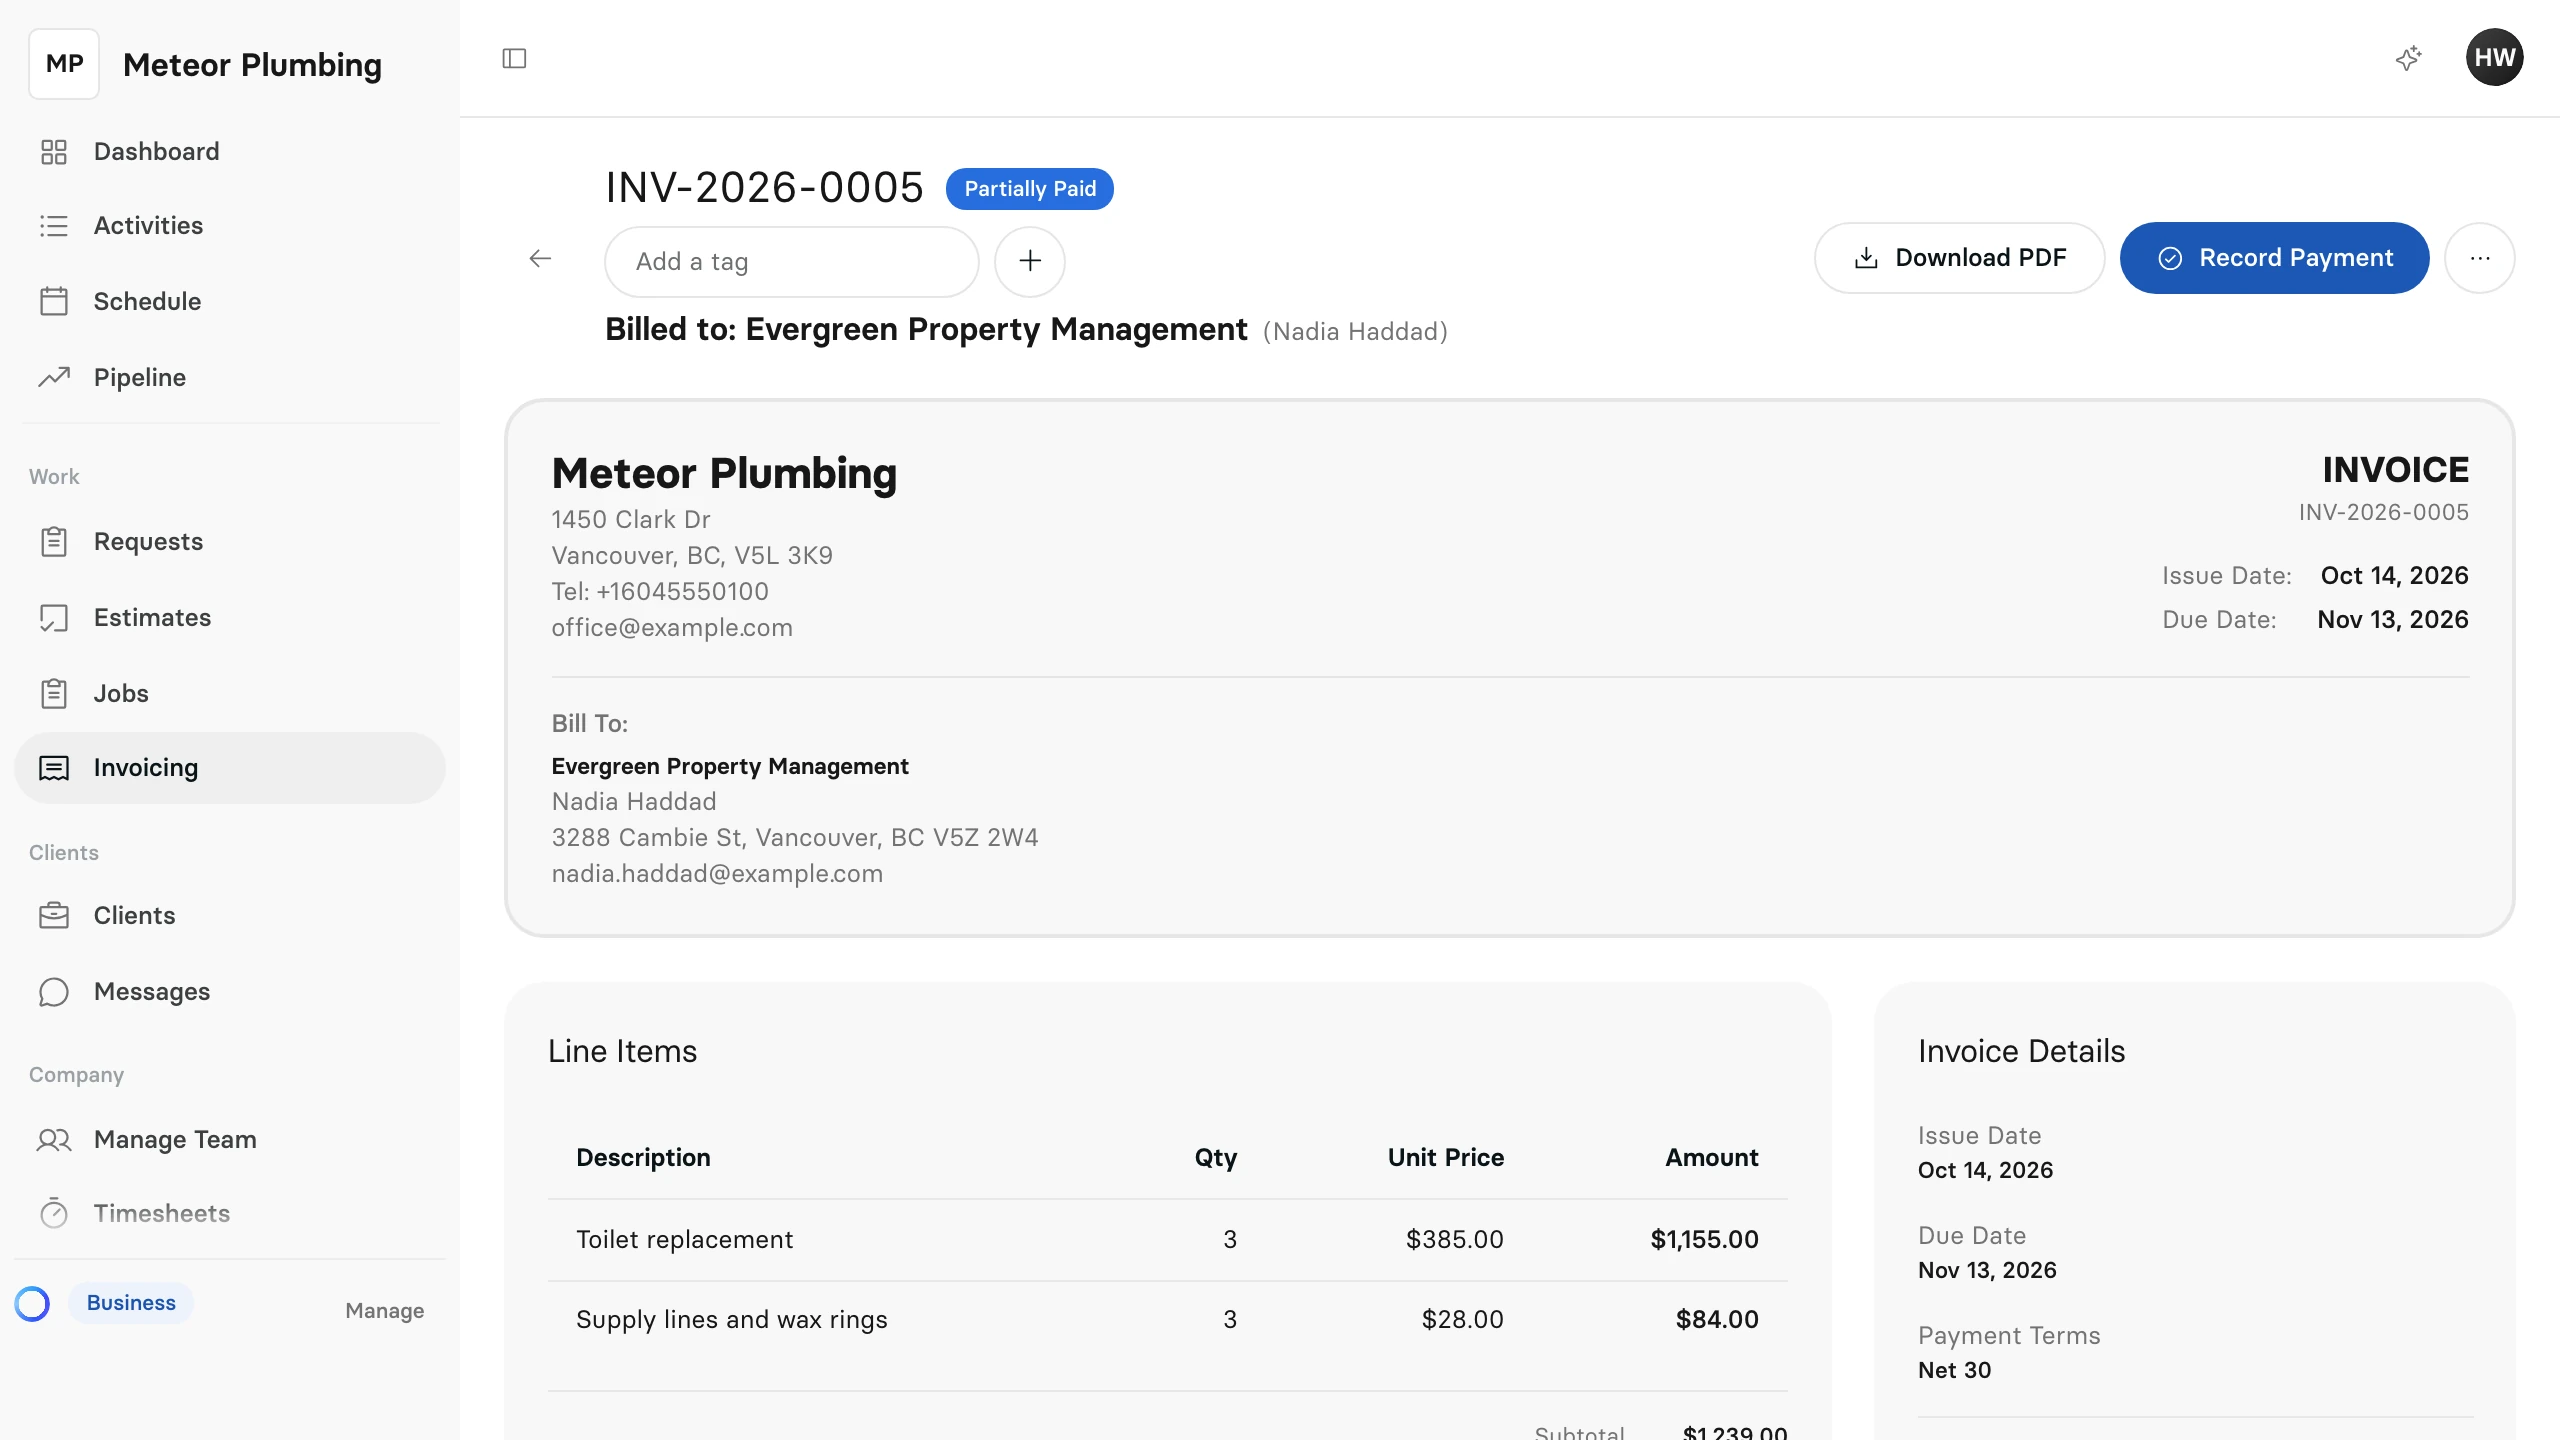Viewport: 2560px width, 1440px height.
Task: Click the Net 30 payment terms value
Action: pyautogui.click(x=1954, y=1371)
